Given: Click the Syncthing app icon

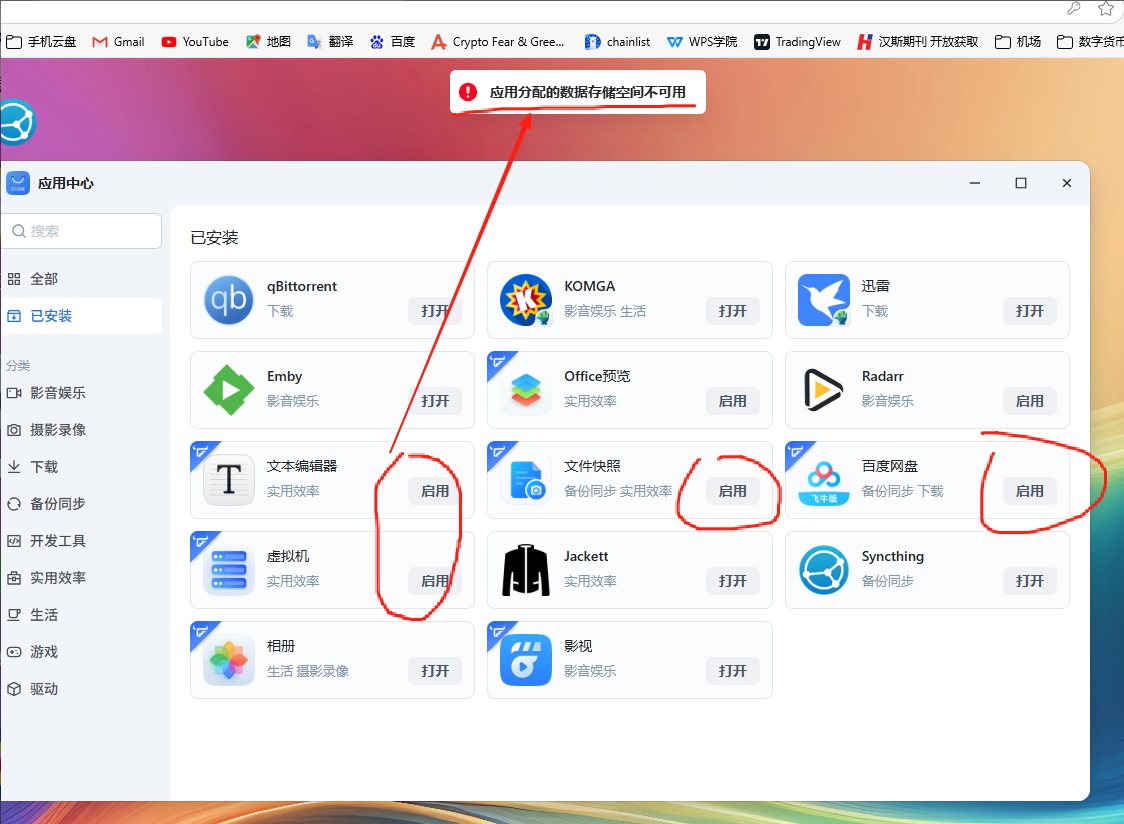Looking at the screenshot, I should [824, 570].
